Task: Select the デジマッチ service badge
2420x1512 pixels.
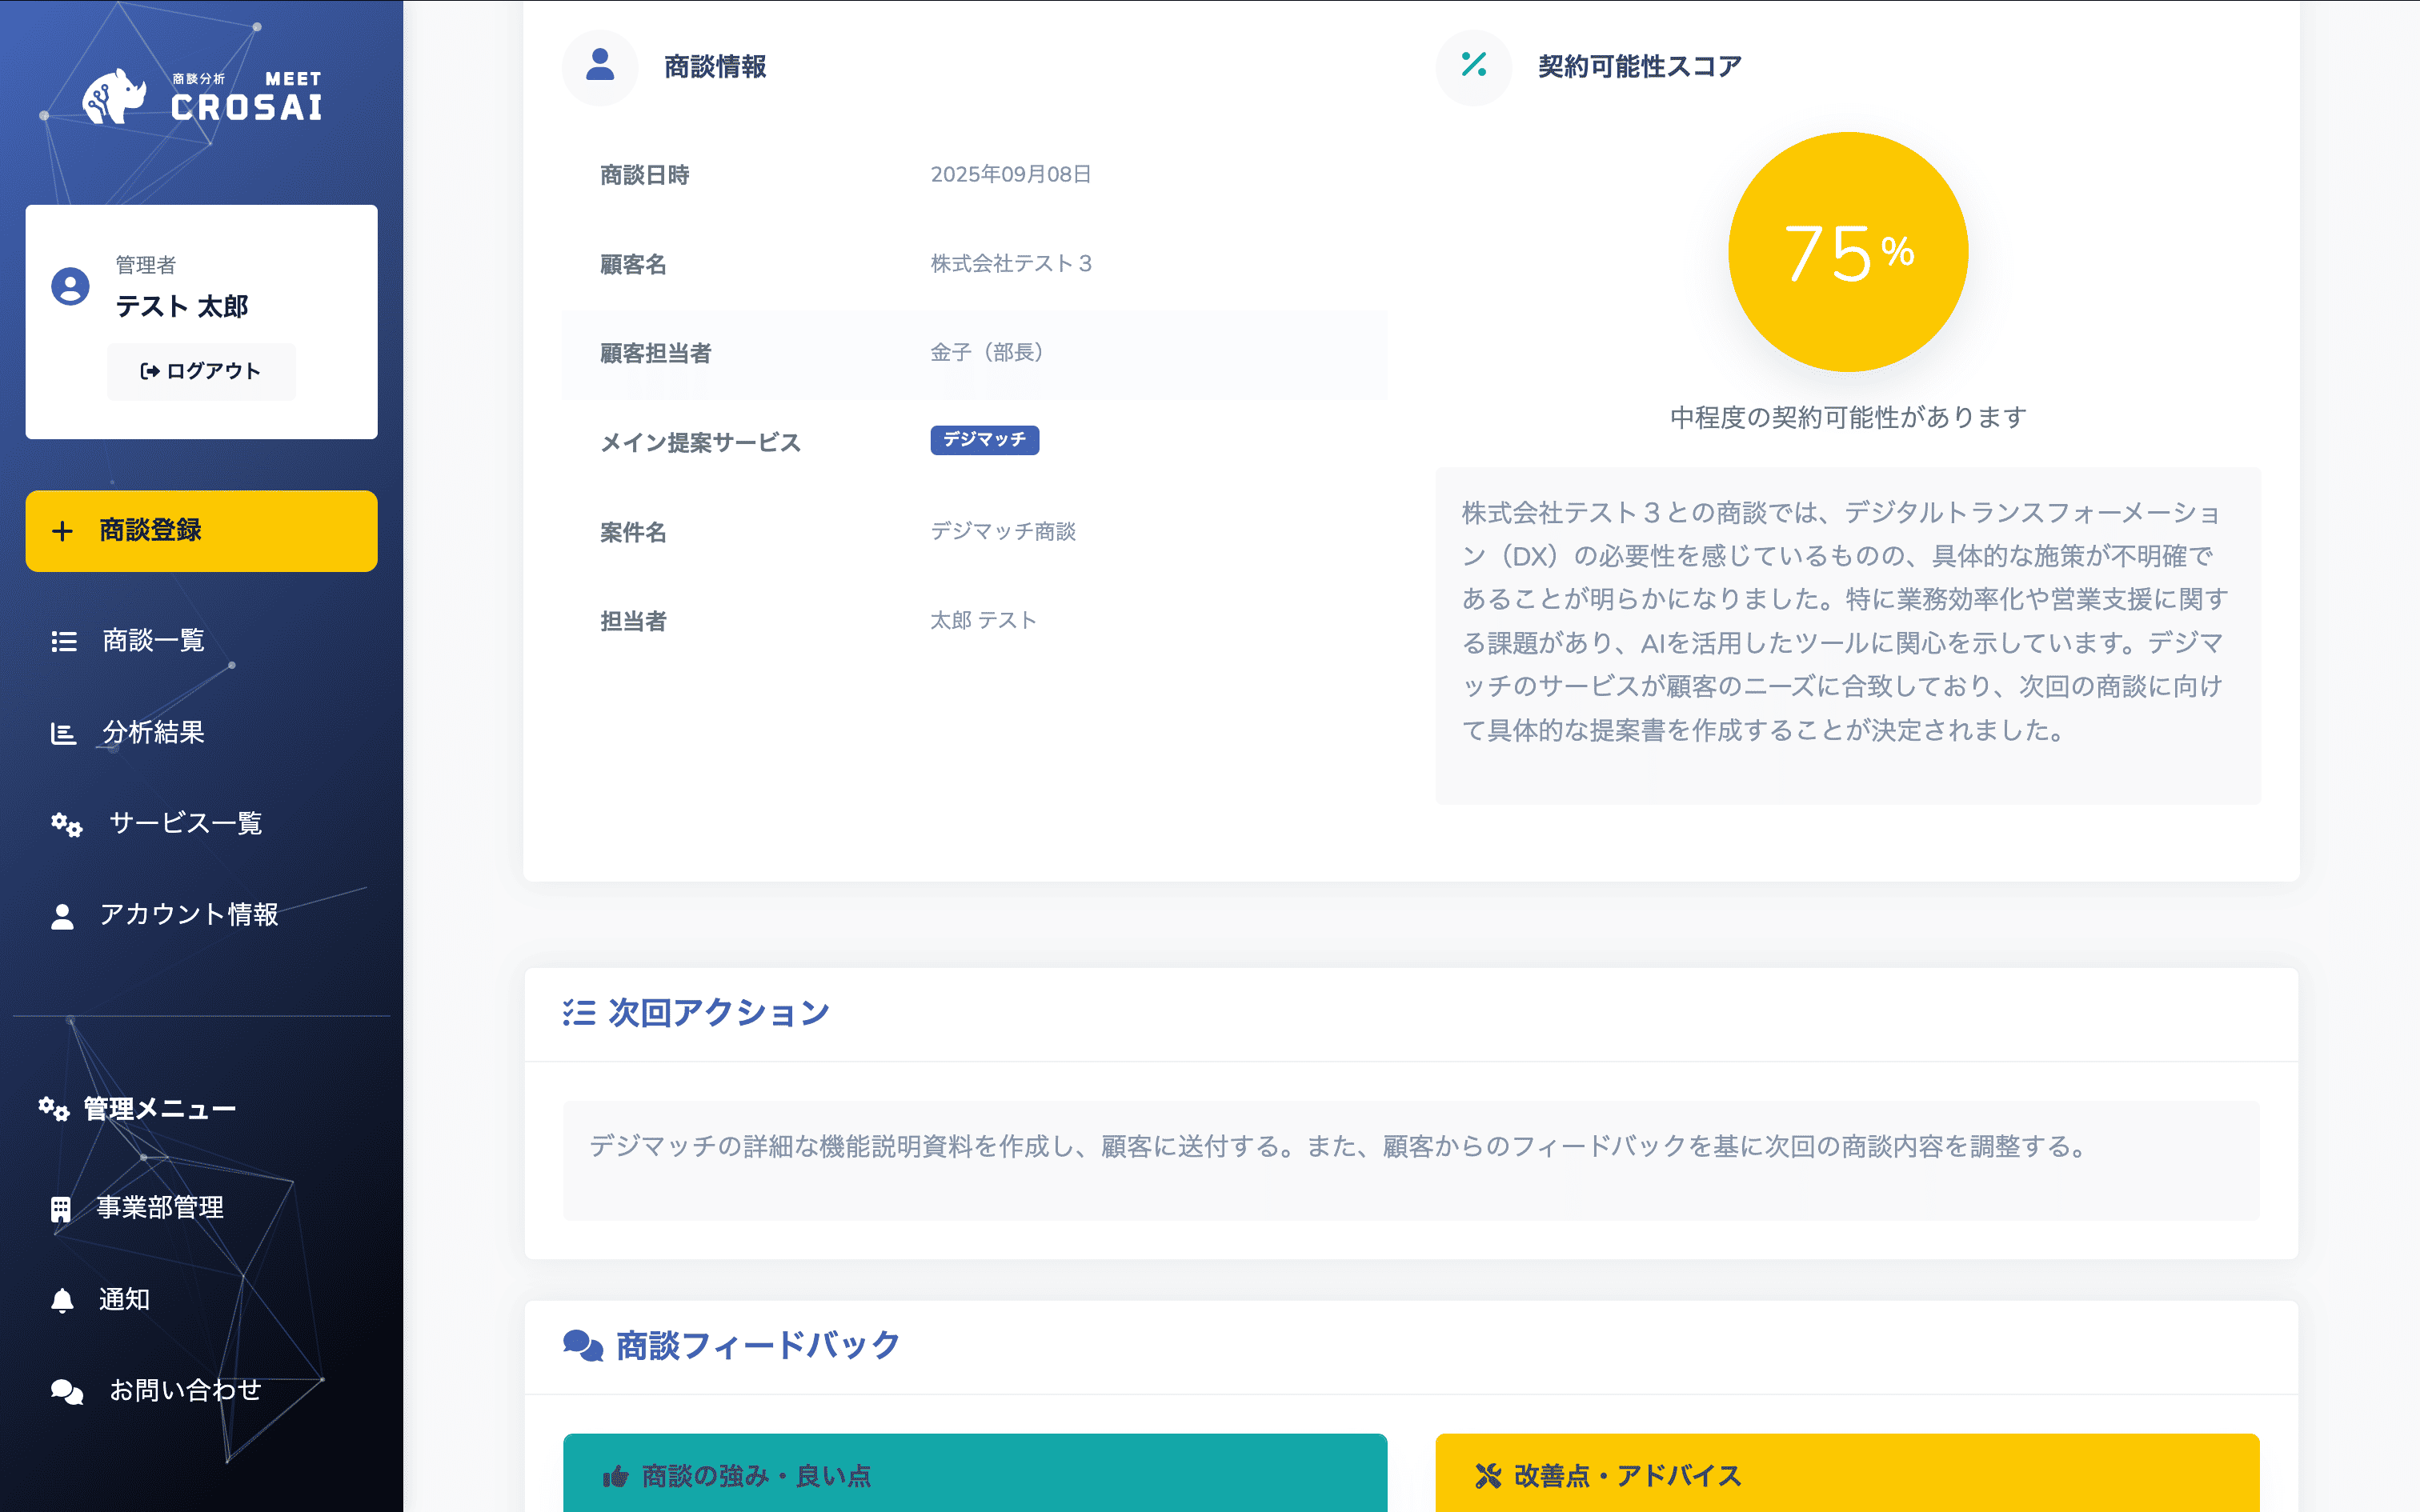Action: pyautogui.click(x=984, y=439)
